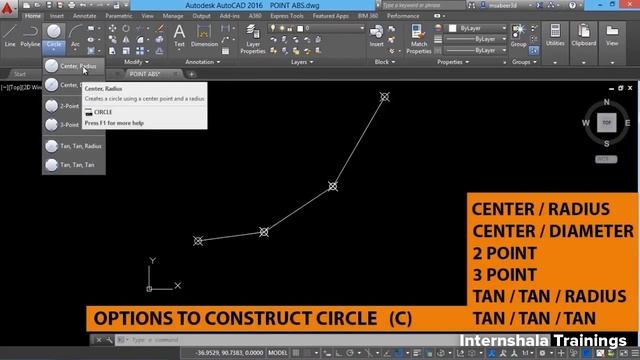
Task: Click the TOP face of ViewCube
Action: (x=606, y=122)
